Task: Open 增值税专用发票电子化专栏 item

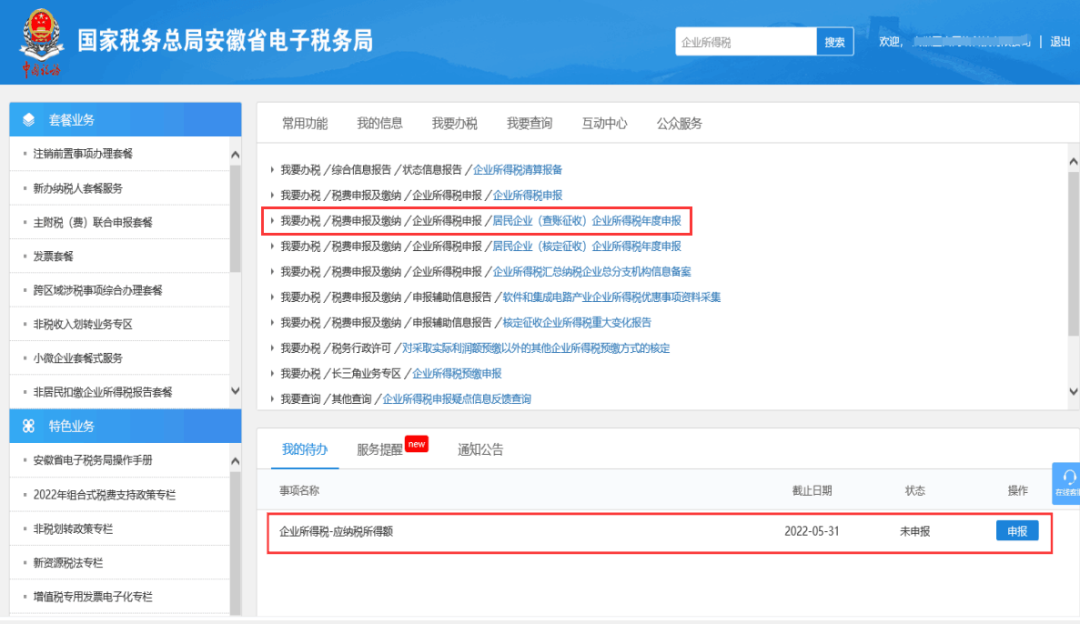Action: point(93,596)
